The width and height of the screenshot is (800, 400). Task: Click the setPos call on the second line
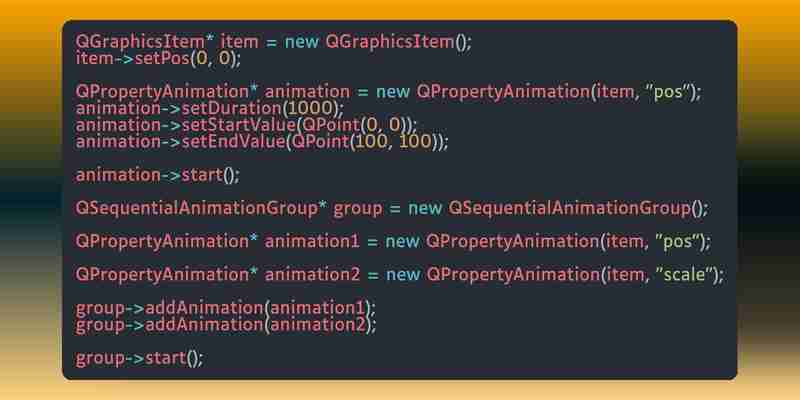tap(162, 59)
